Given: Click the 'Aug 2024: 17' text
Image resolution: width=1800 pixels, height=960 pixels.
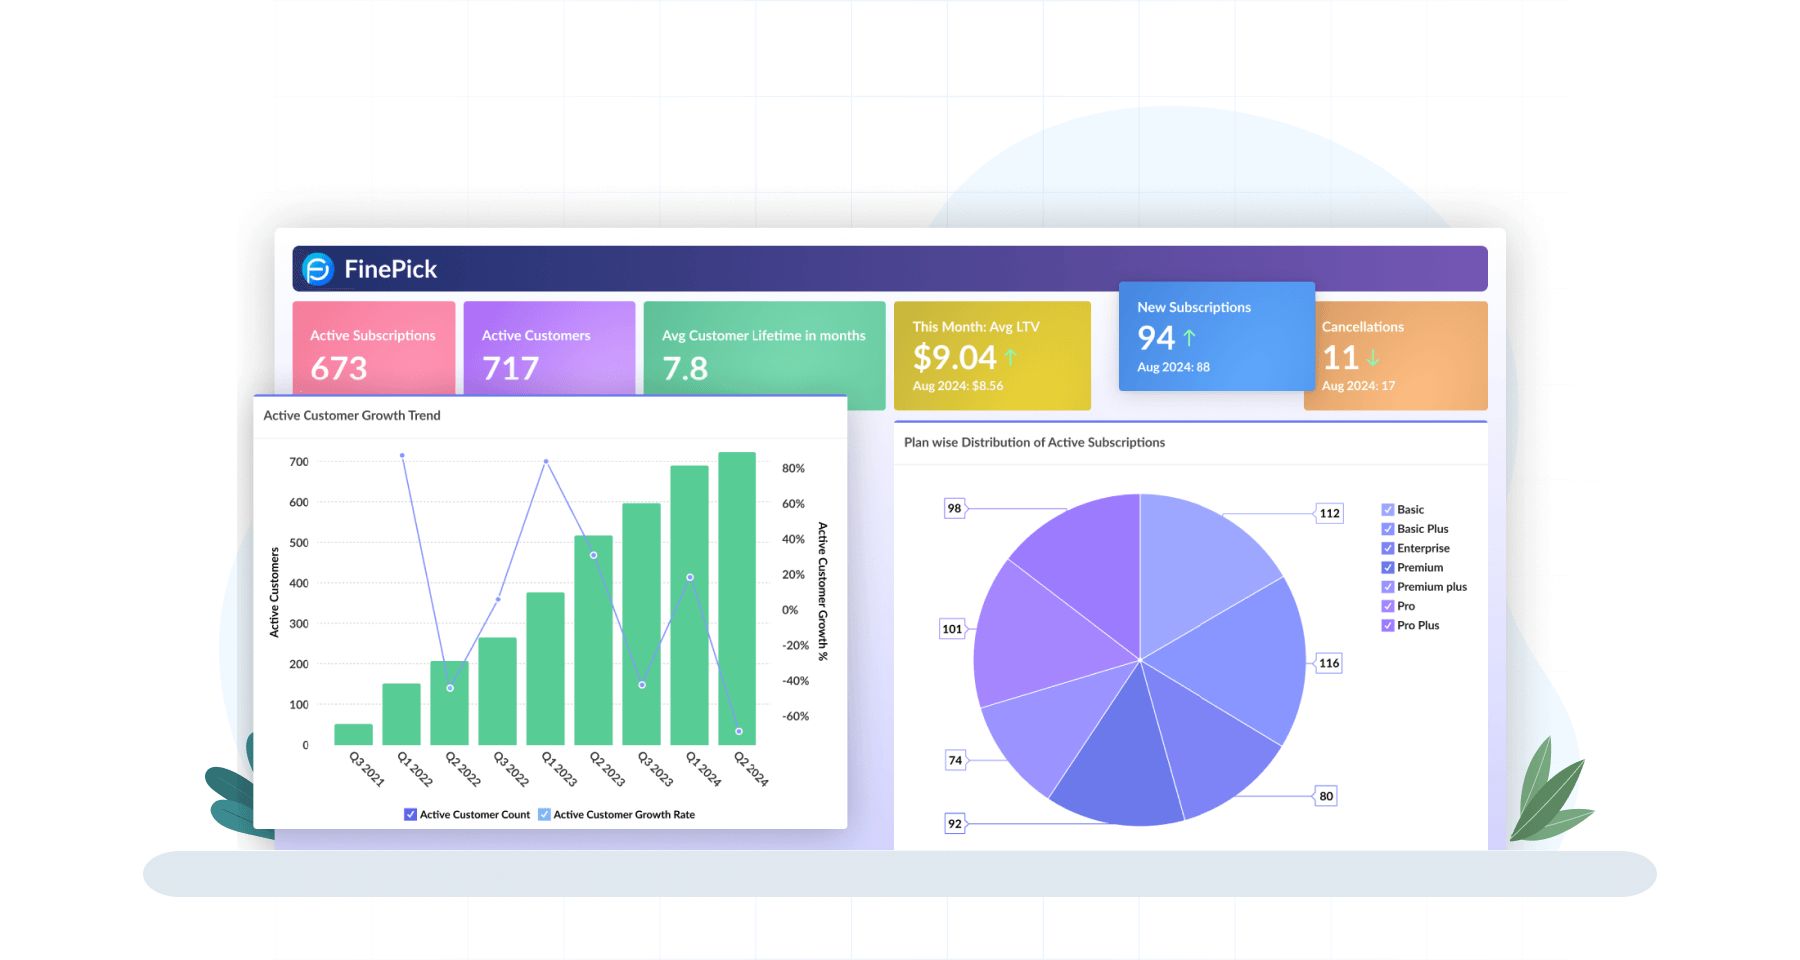Looking at the screenshot, I should [x=1358, y=386].
